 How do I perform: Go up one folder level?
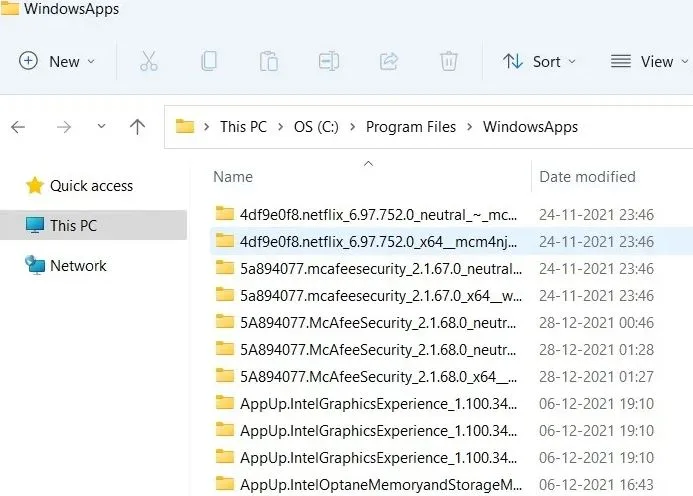tap(137, 127)
